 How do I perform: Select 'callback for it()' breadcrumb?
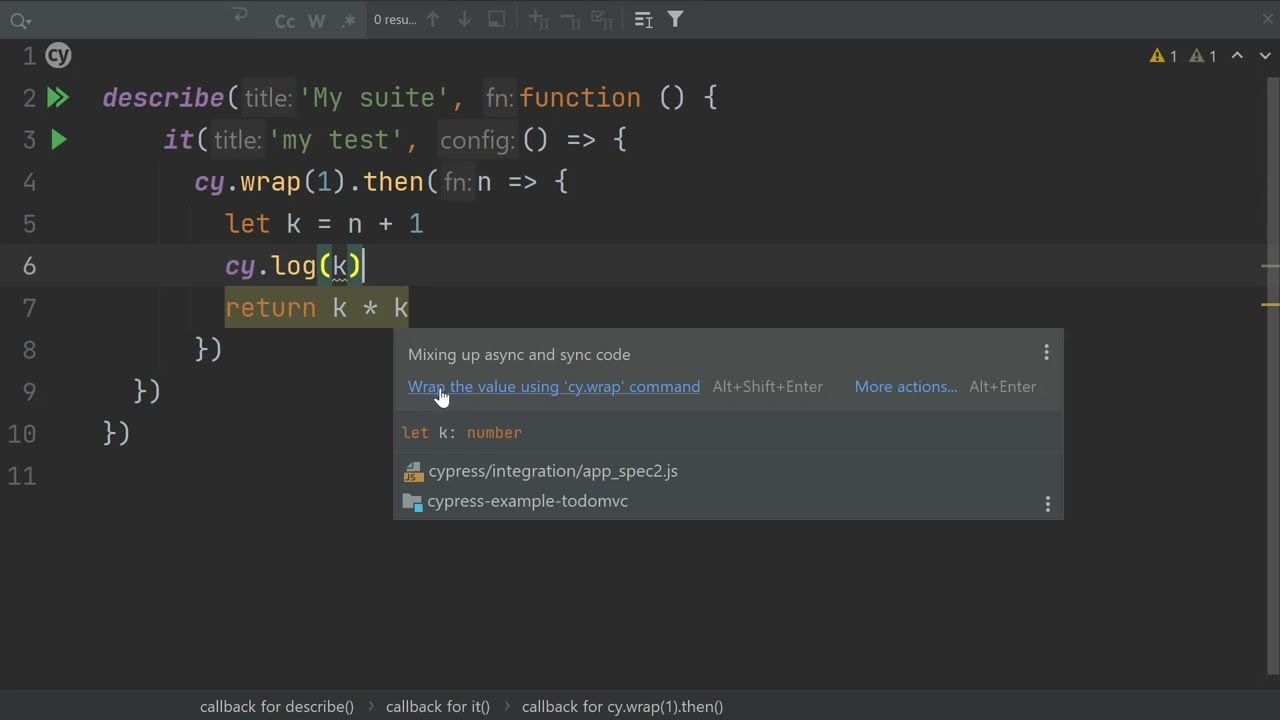(x=438, y=706)
